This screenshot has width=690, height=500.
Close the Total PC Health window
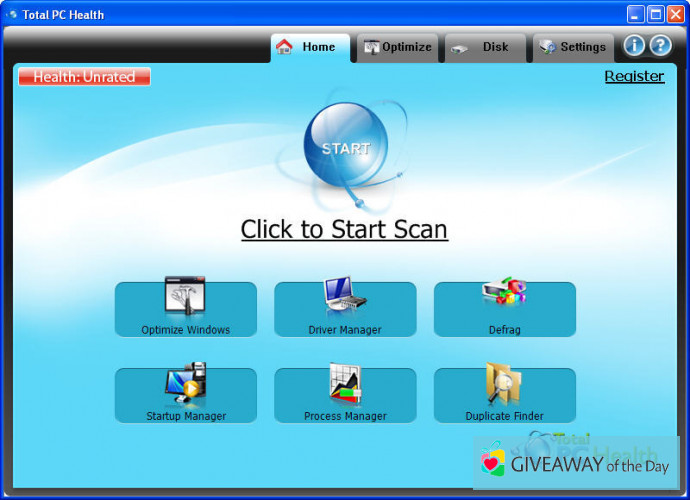675,14
